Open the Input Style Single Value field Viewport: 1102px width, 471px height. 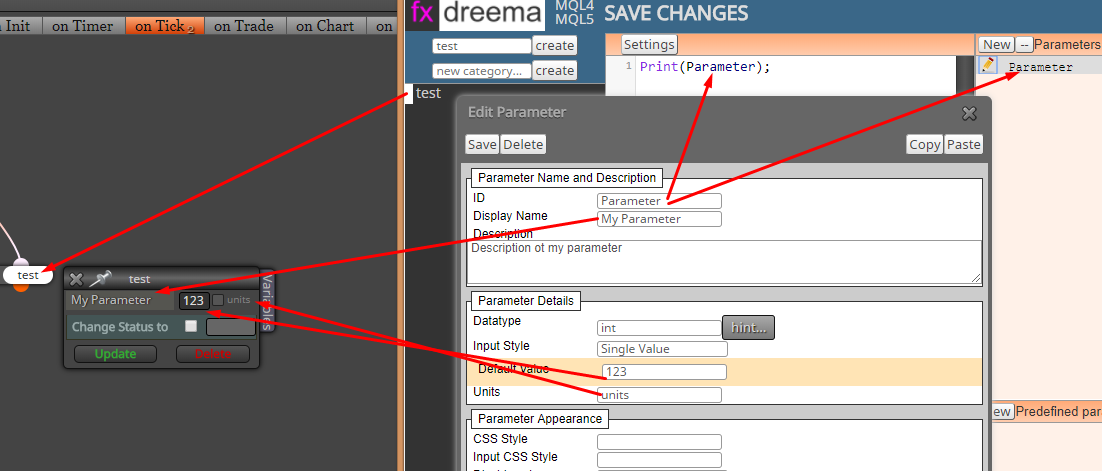pyautogui.click(x=662, y=349)
